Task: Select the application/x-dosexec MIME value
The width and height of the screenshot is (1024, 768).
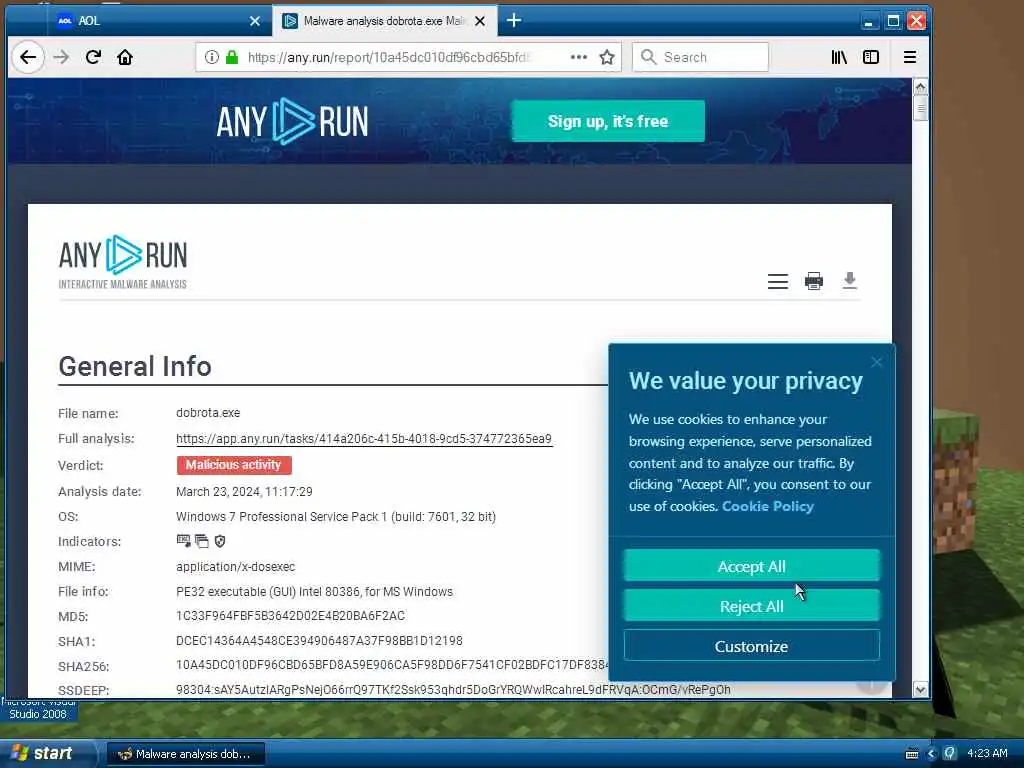Action: (x=236, y=567)
